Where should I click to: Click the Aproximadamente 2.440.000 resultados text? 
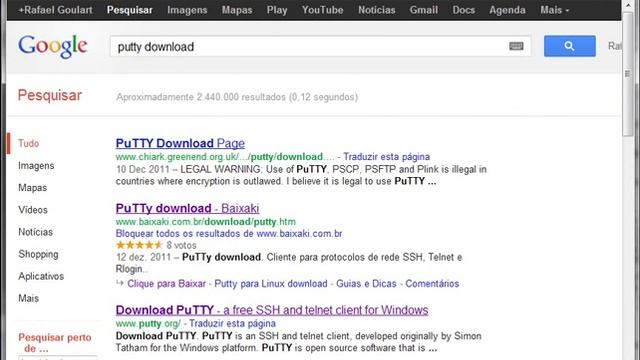click(237, 97)
